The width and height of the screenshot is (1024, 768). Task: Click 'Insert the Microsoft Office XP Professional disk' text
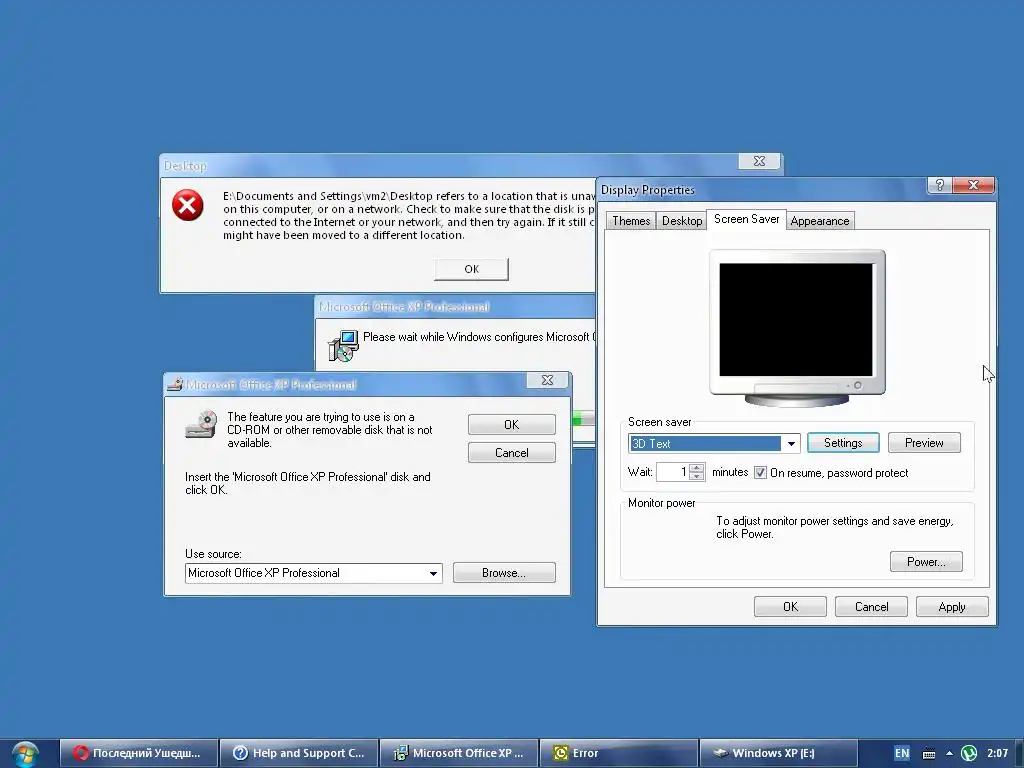pos(308,483)
